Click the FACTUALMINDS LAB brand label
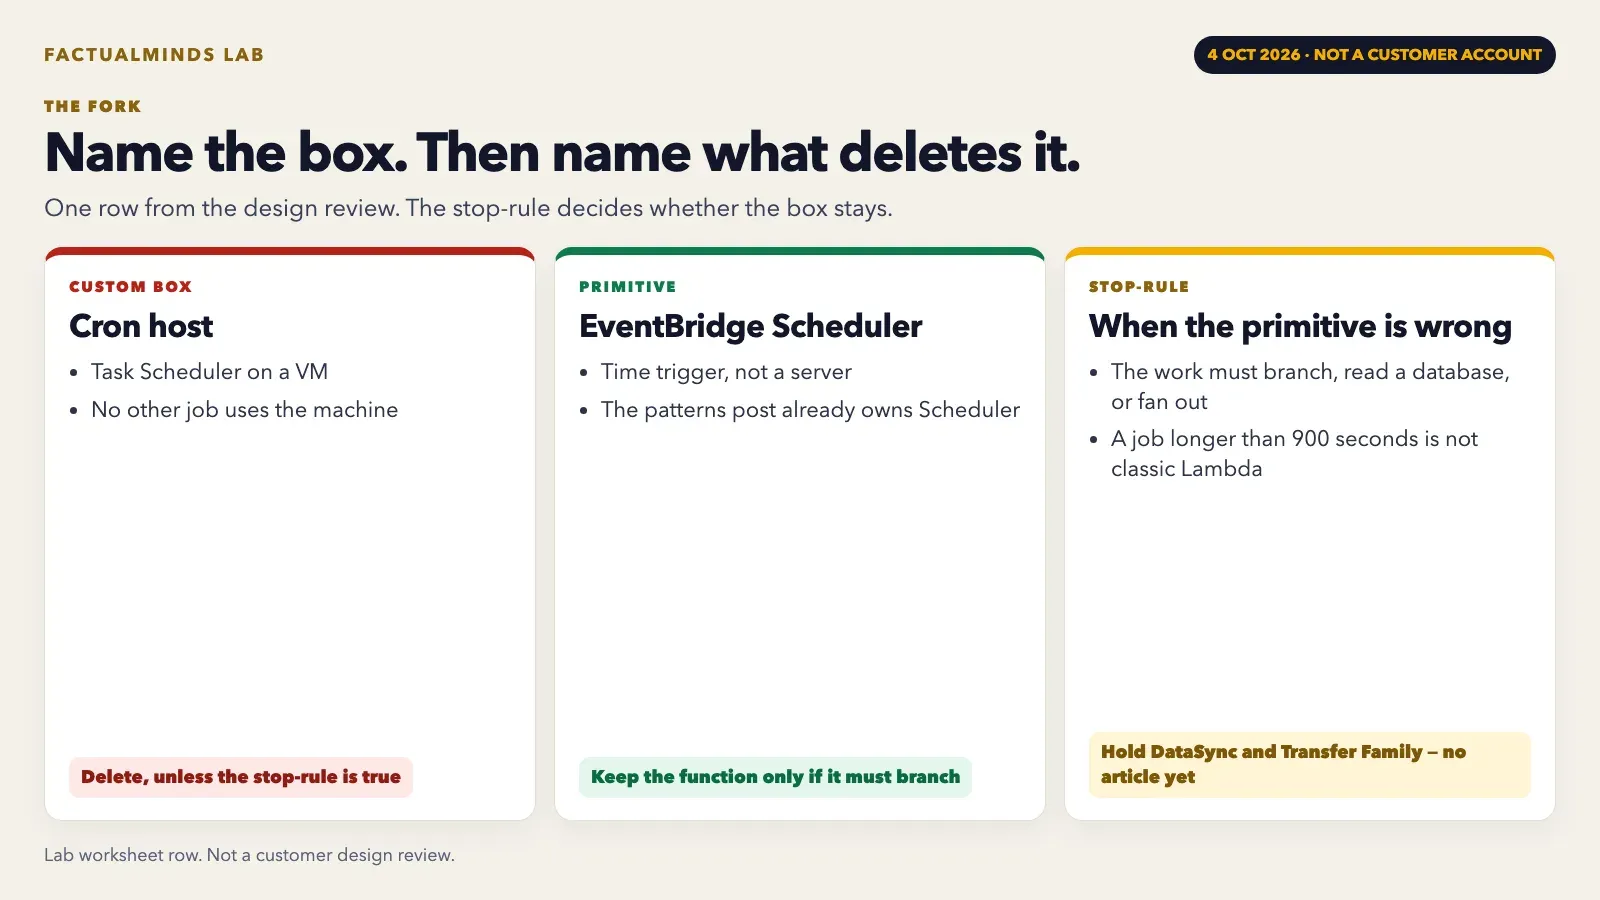The height and width of the screenshot is (900, 1600). tap(154, 55)
